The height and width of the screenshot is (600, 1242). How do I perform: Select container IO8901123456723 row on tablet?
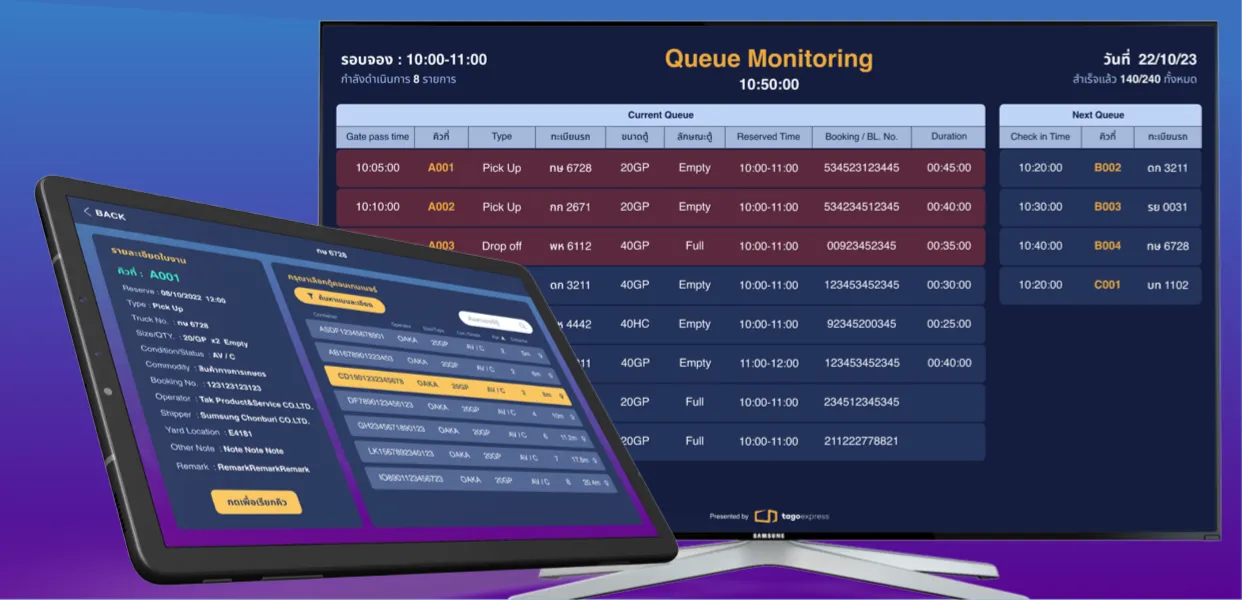click(x=489, y=479)
